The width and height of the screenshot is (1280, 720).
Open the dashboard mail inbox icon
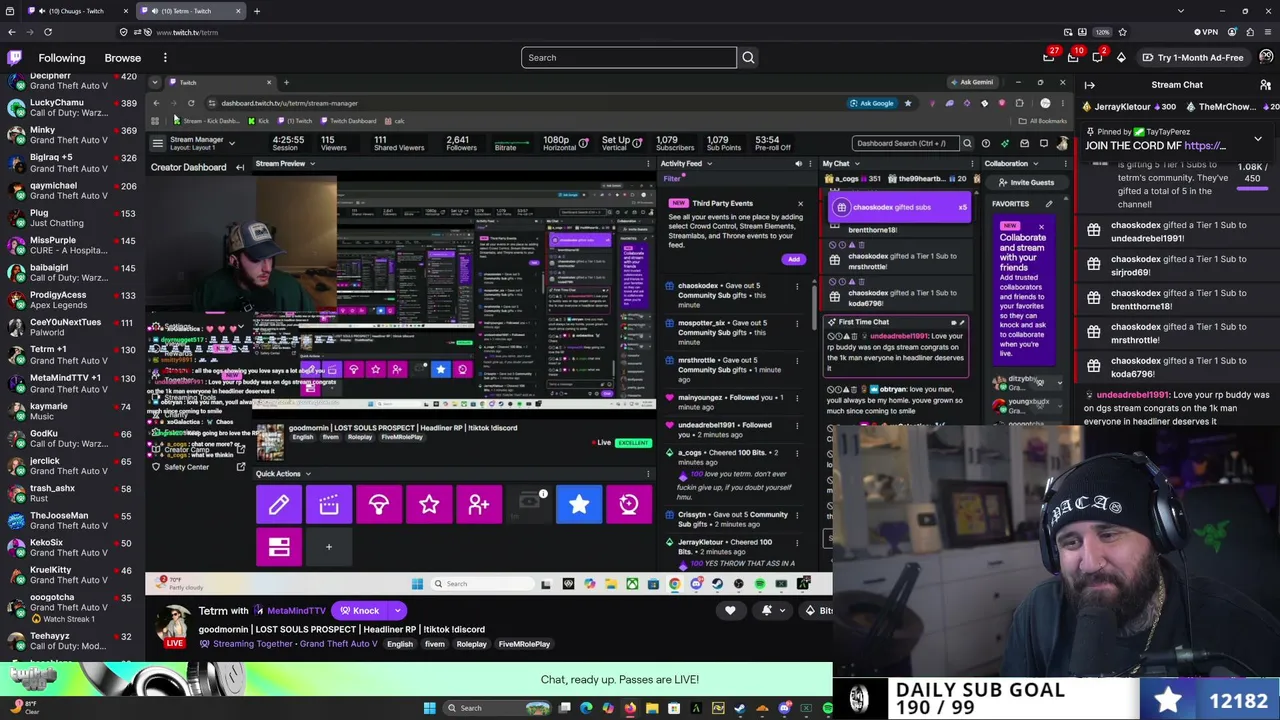[x=1024, y=143]
